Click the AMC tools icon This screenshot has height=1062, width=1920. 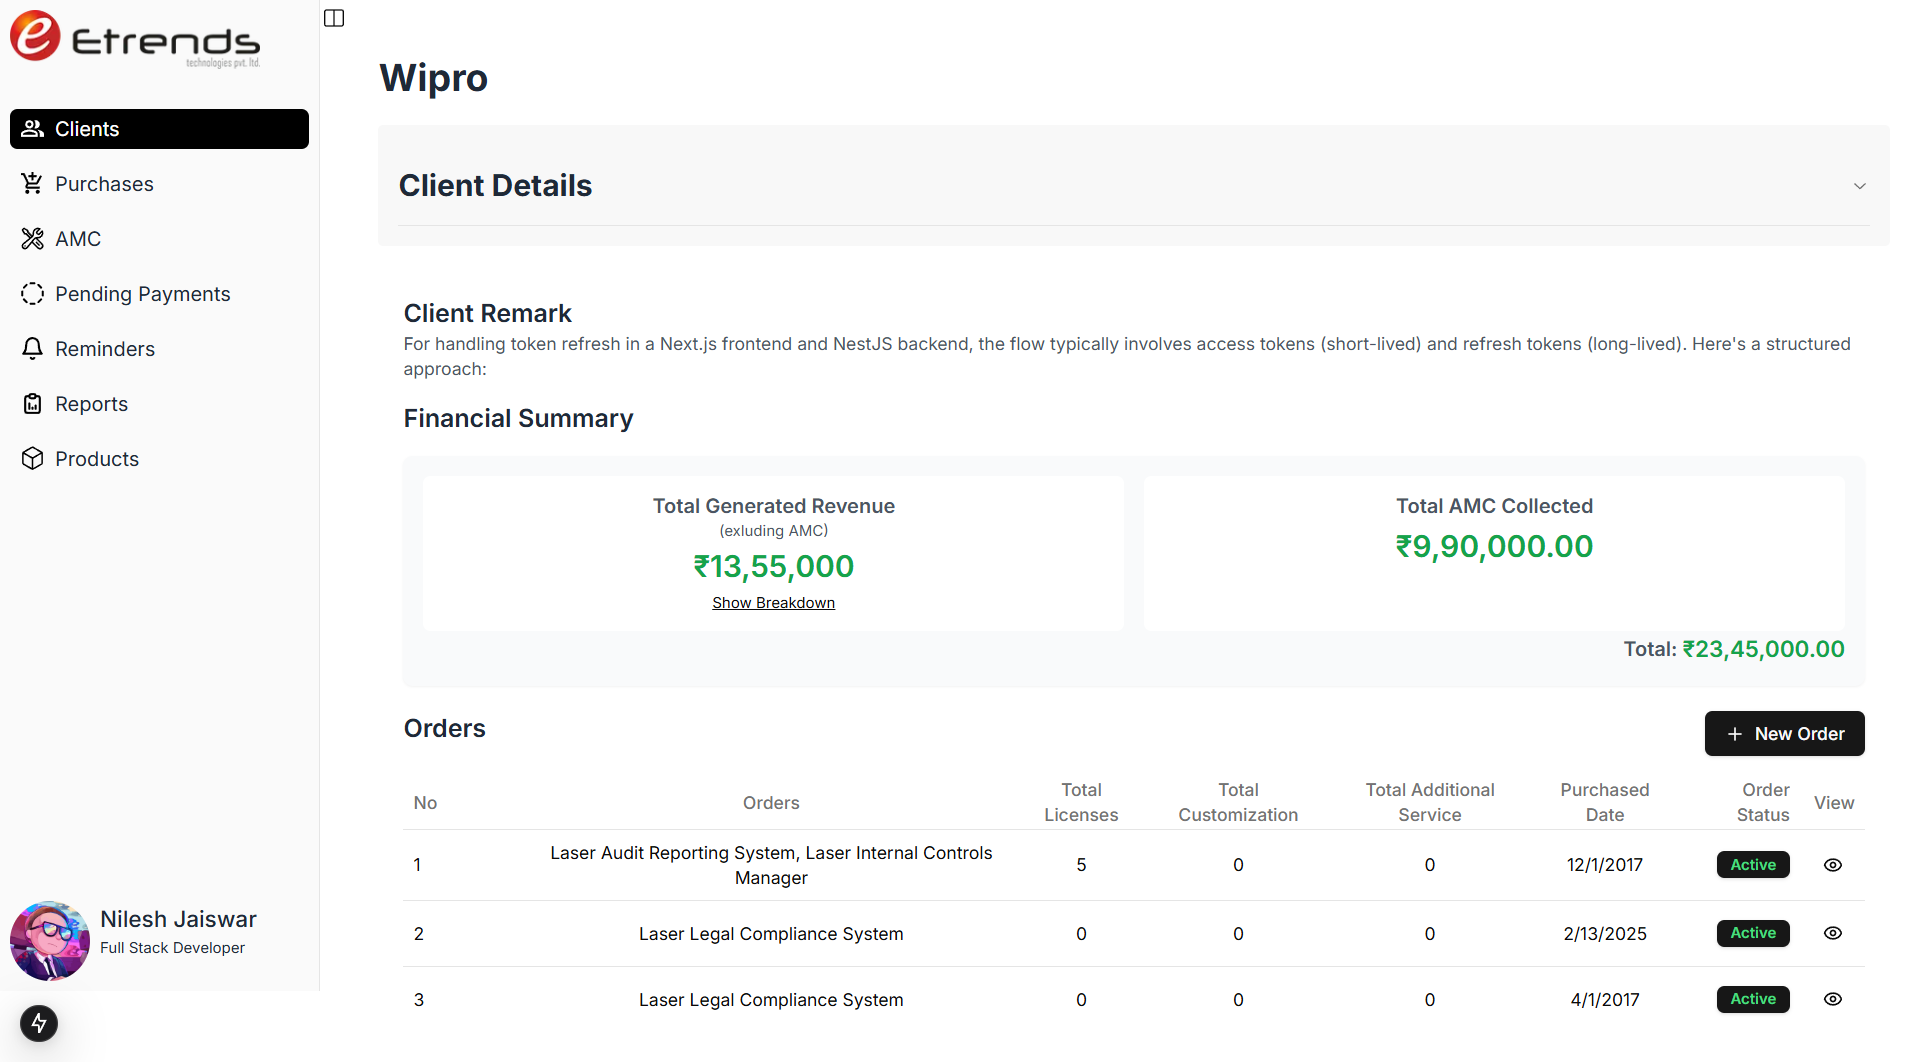[32, 239]
